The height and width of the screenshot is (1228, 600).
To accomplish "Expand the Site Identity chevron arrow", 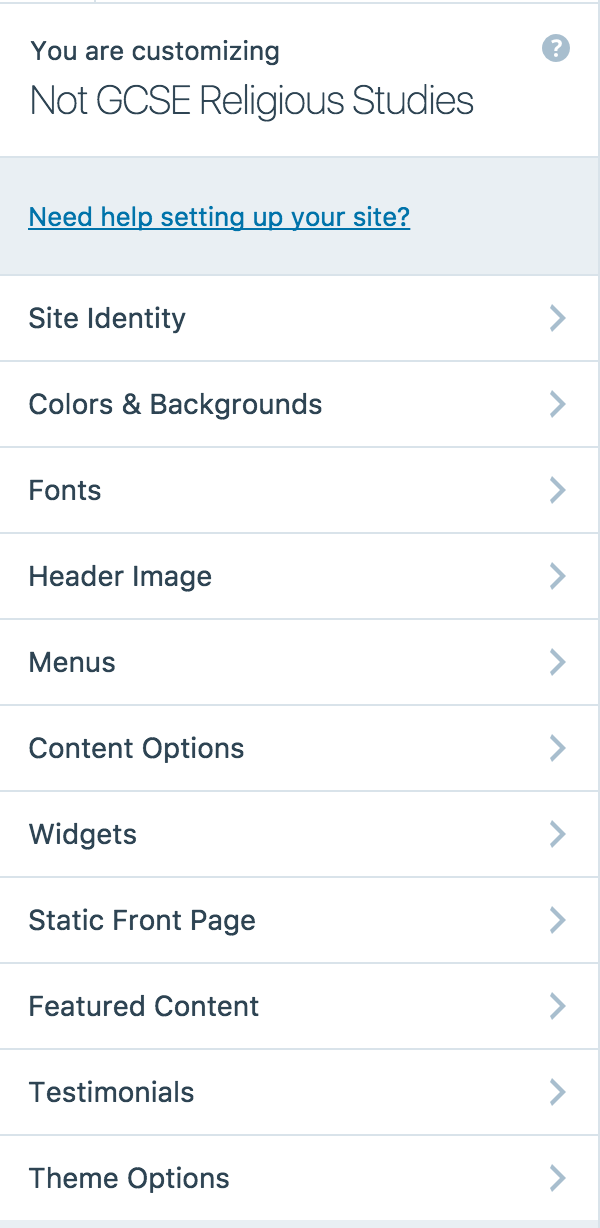I will click(557, 319).
